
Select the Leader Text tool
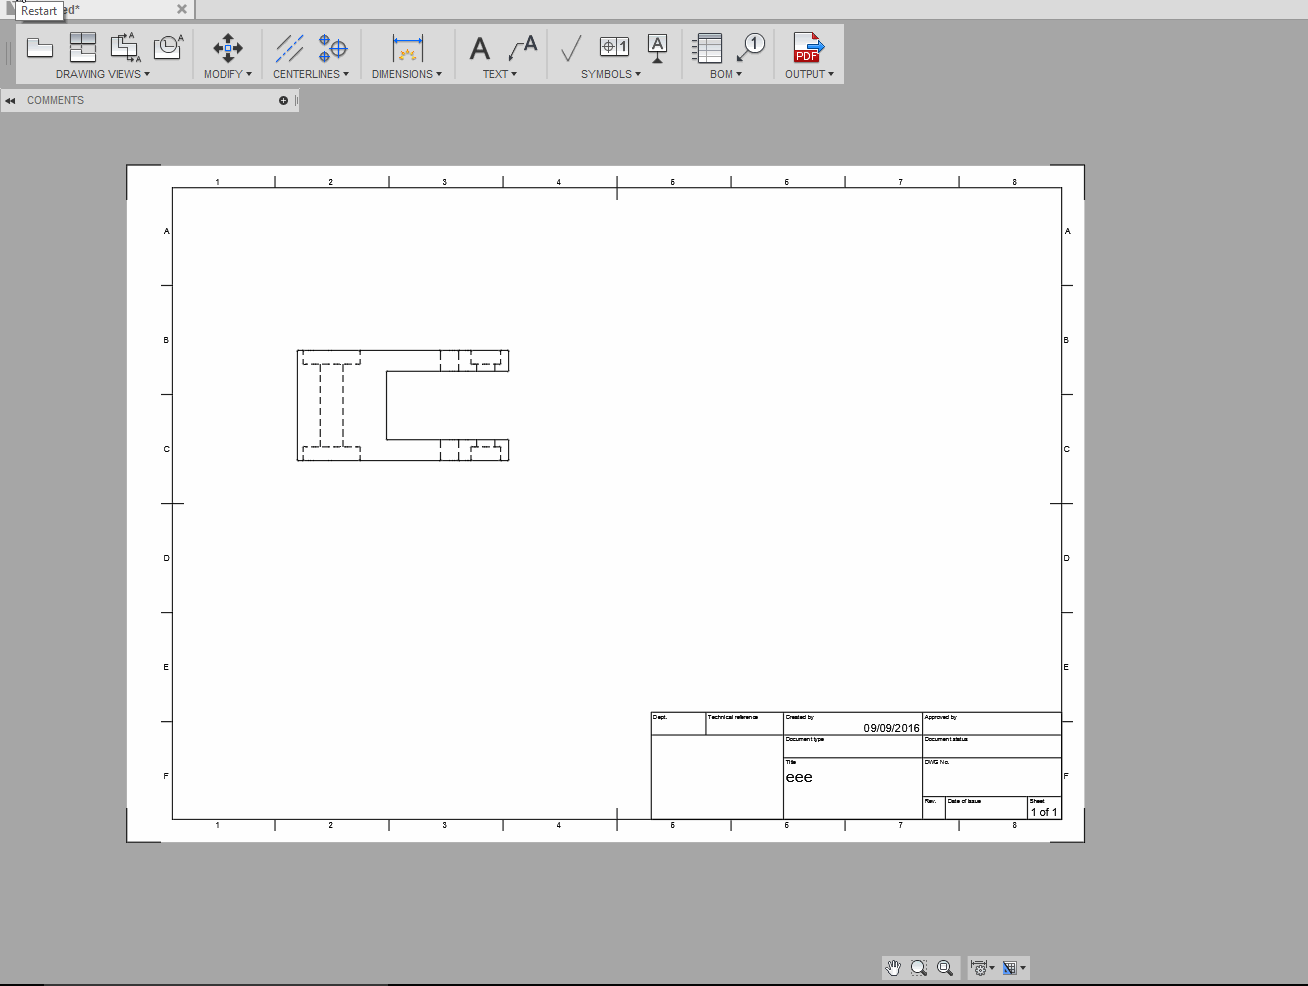(x=519, y=48)
